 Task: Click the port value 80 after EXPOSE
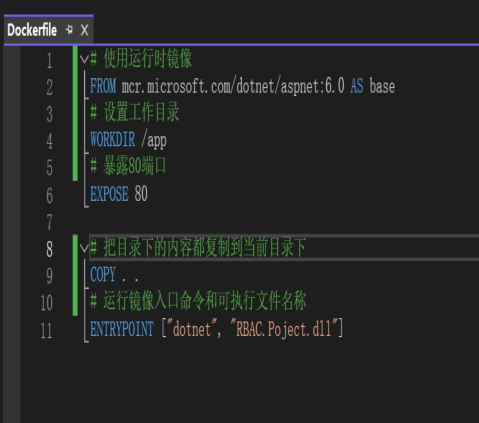point(141,194)
